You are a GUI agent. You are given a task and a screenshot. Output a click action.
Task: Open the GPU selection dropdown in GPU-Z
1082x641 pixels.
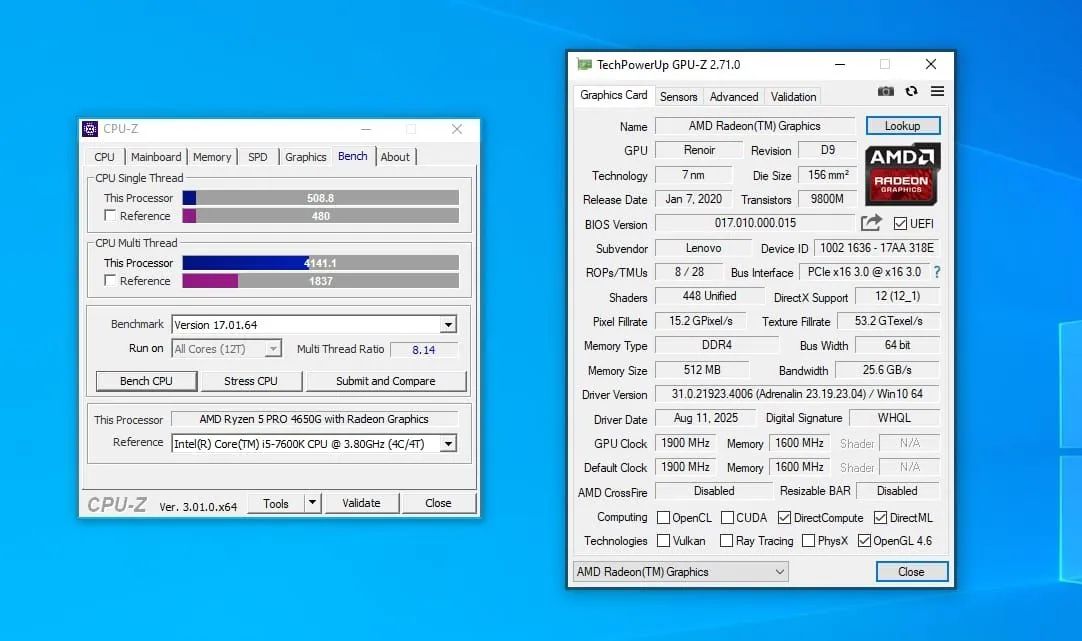point(680,571)
